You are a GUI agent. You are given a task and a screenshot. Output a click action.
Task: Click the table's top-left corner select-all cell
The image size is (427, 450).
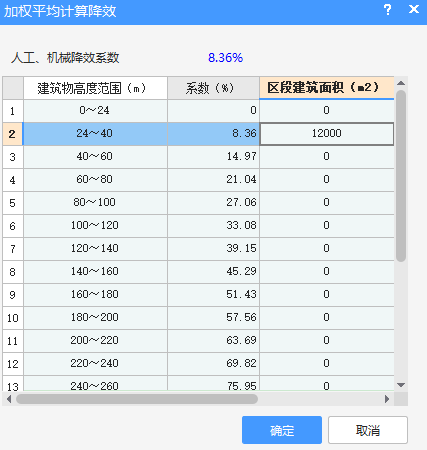13,88
